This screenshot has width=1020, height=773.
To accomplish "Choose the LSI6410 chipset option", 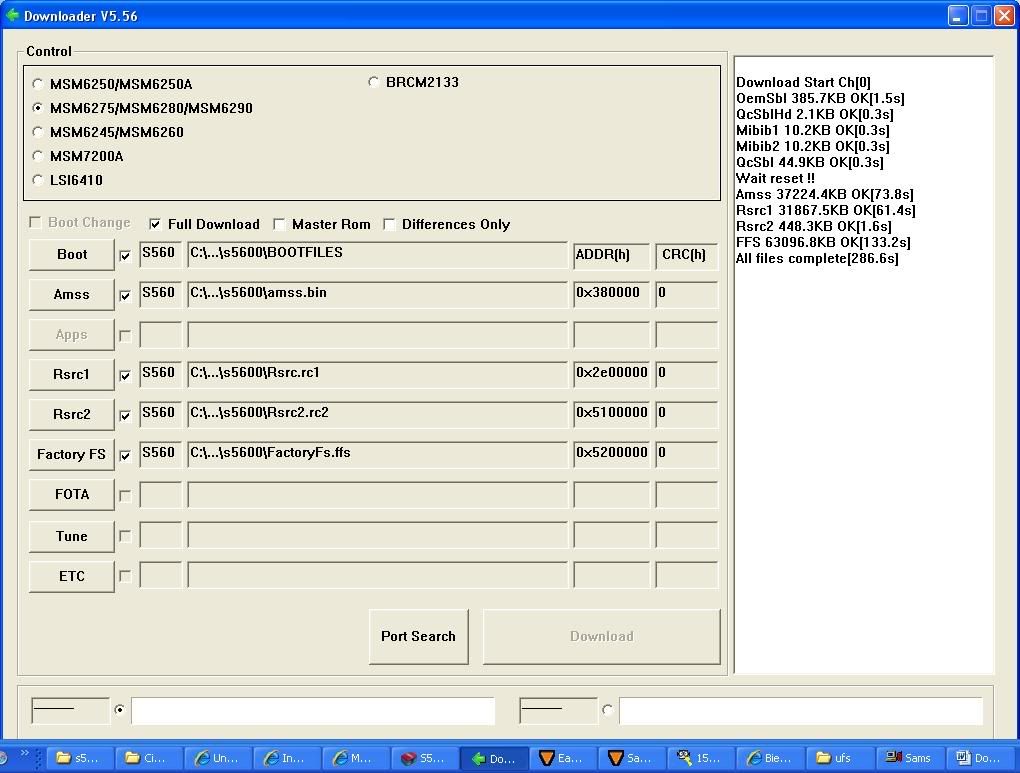I will [x=38, y=180].
